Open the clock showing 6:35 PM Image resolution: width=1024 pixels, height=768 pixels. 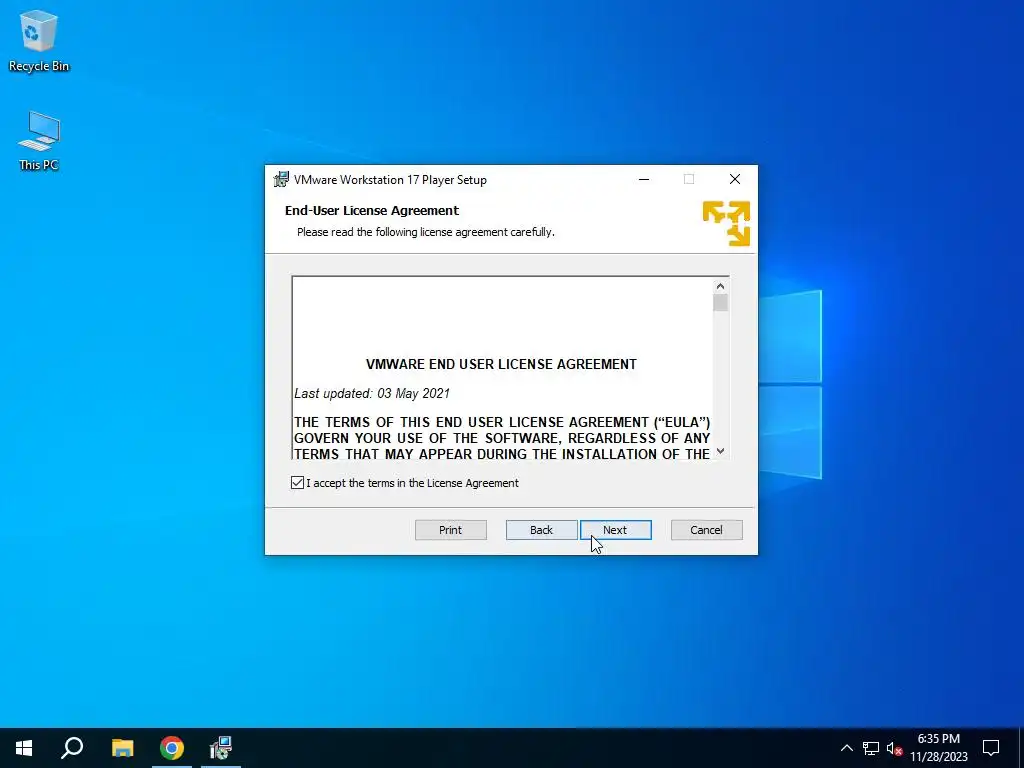click(938, 748)
